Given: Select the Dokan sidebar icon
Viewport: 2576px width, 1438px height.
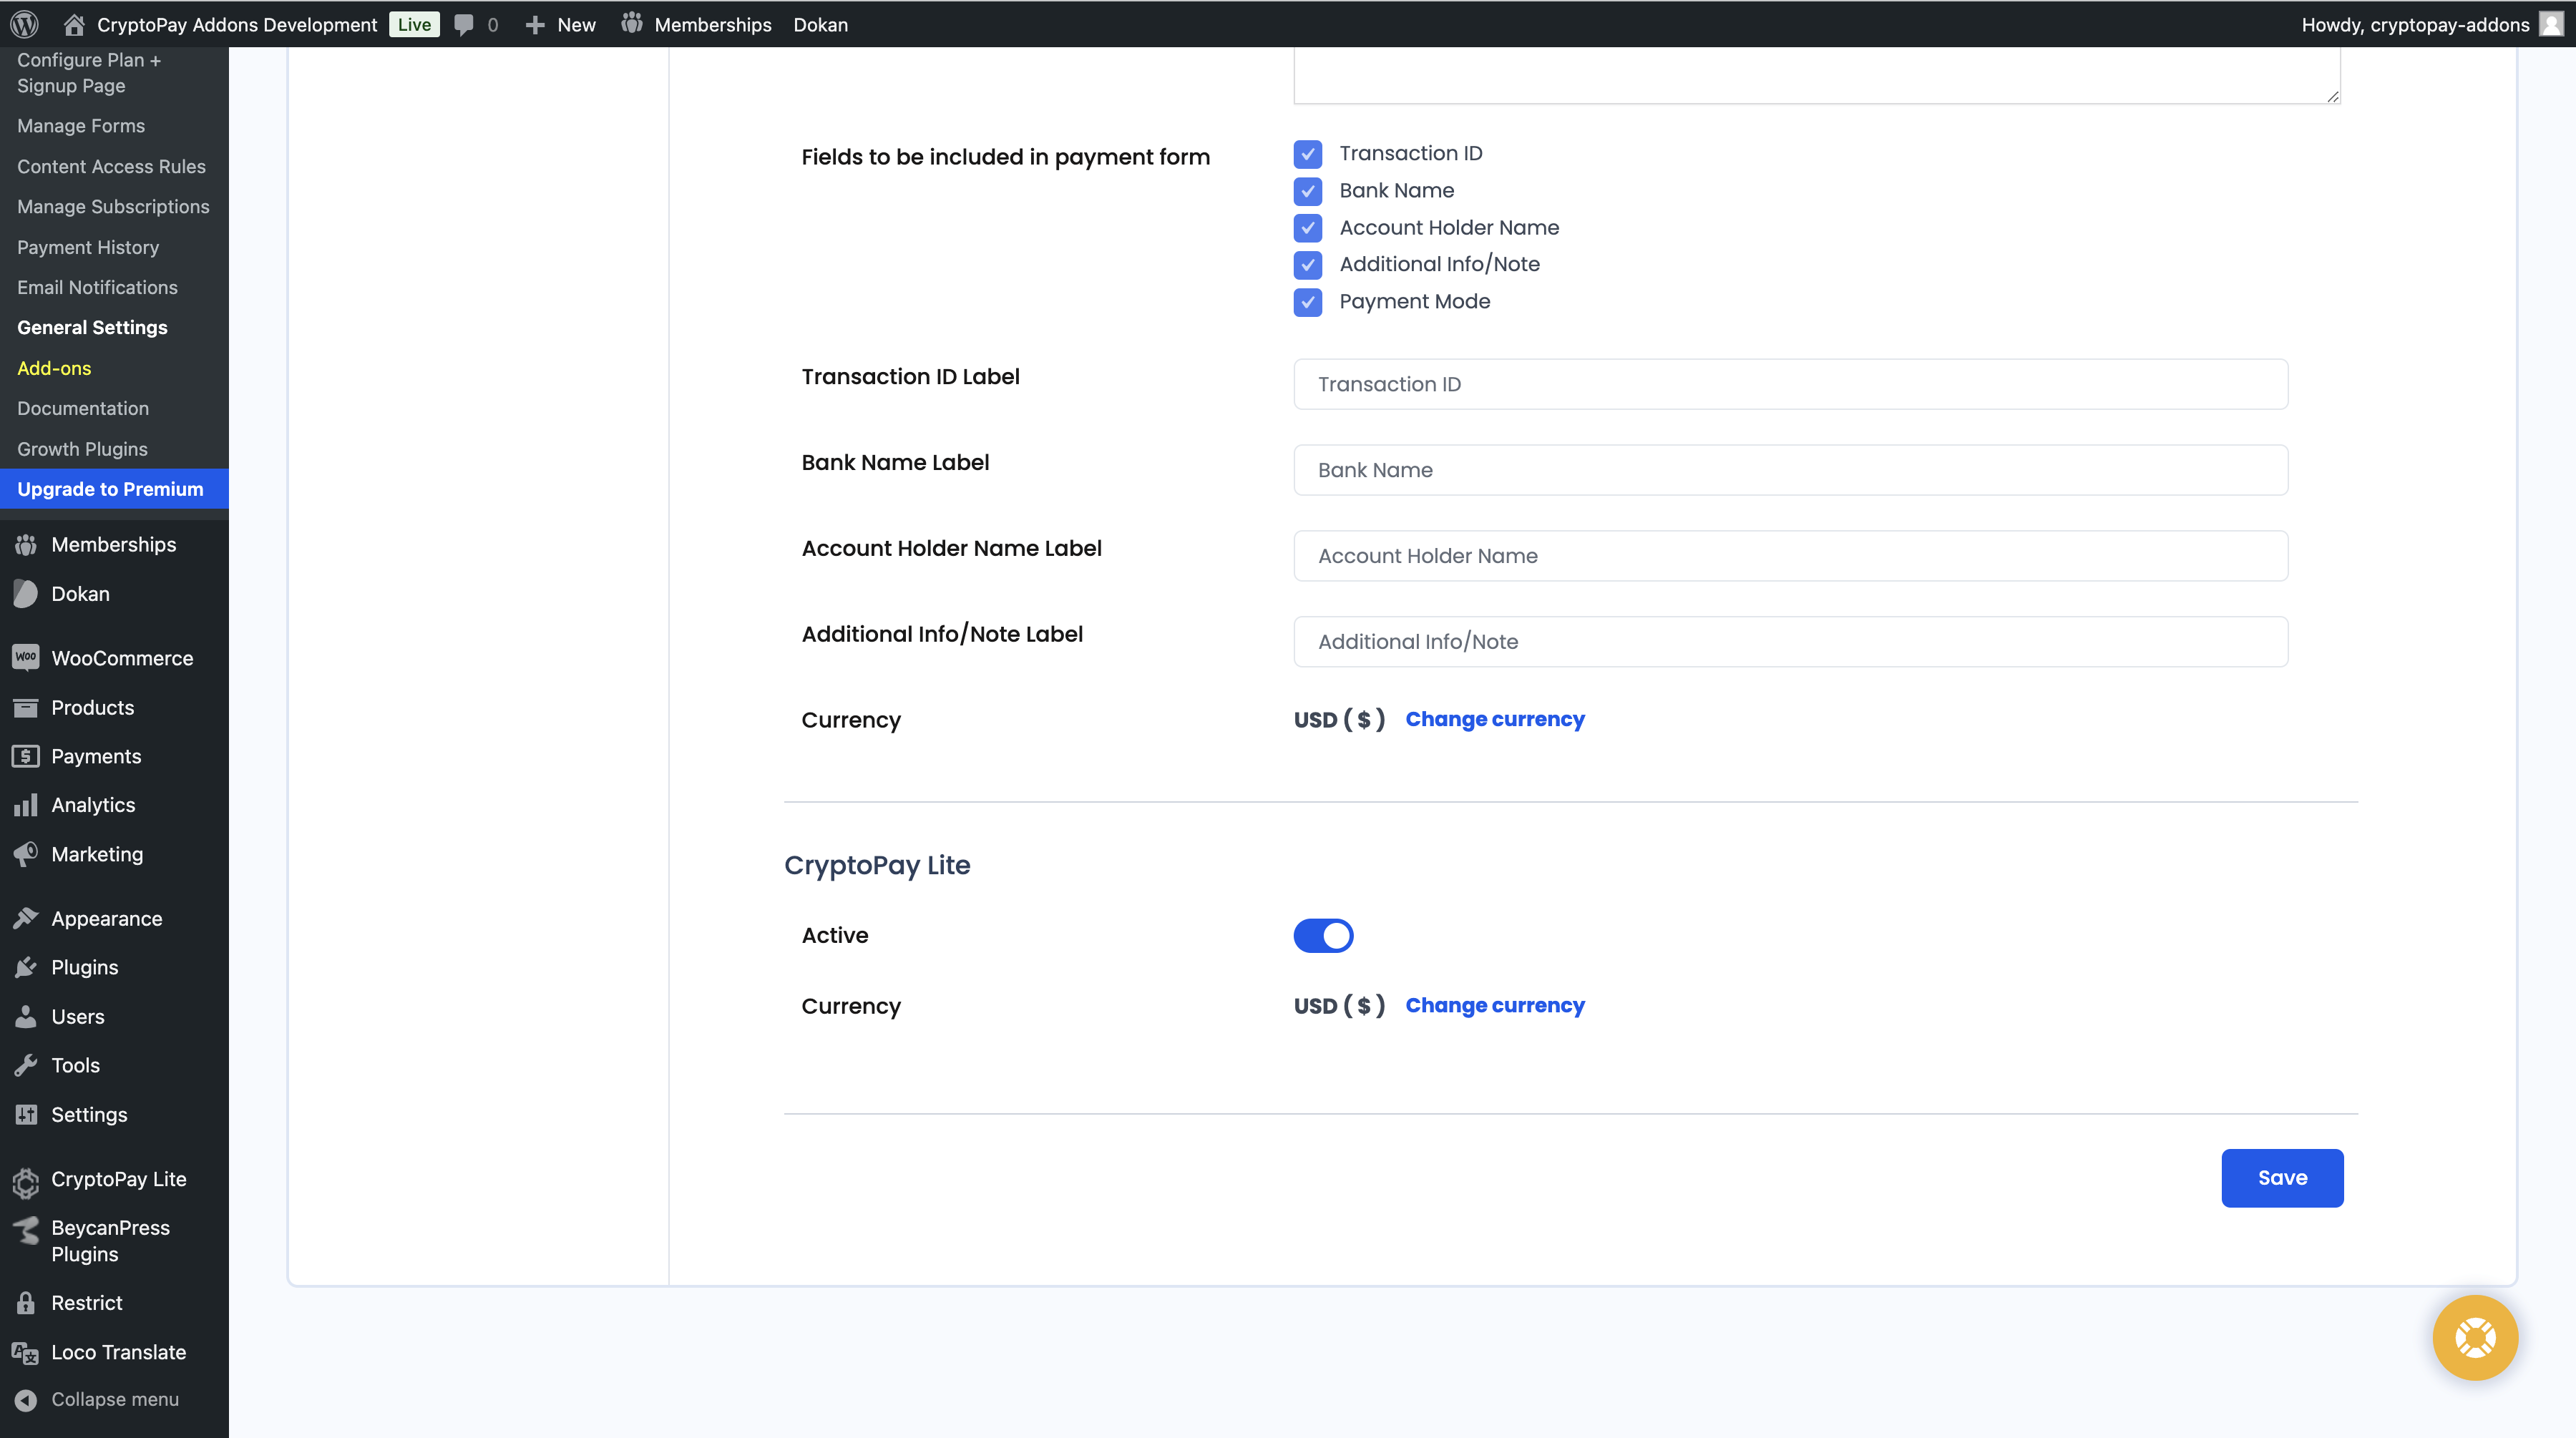Looking at the screenshot, I should [27, 593].
